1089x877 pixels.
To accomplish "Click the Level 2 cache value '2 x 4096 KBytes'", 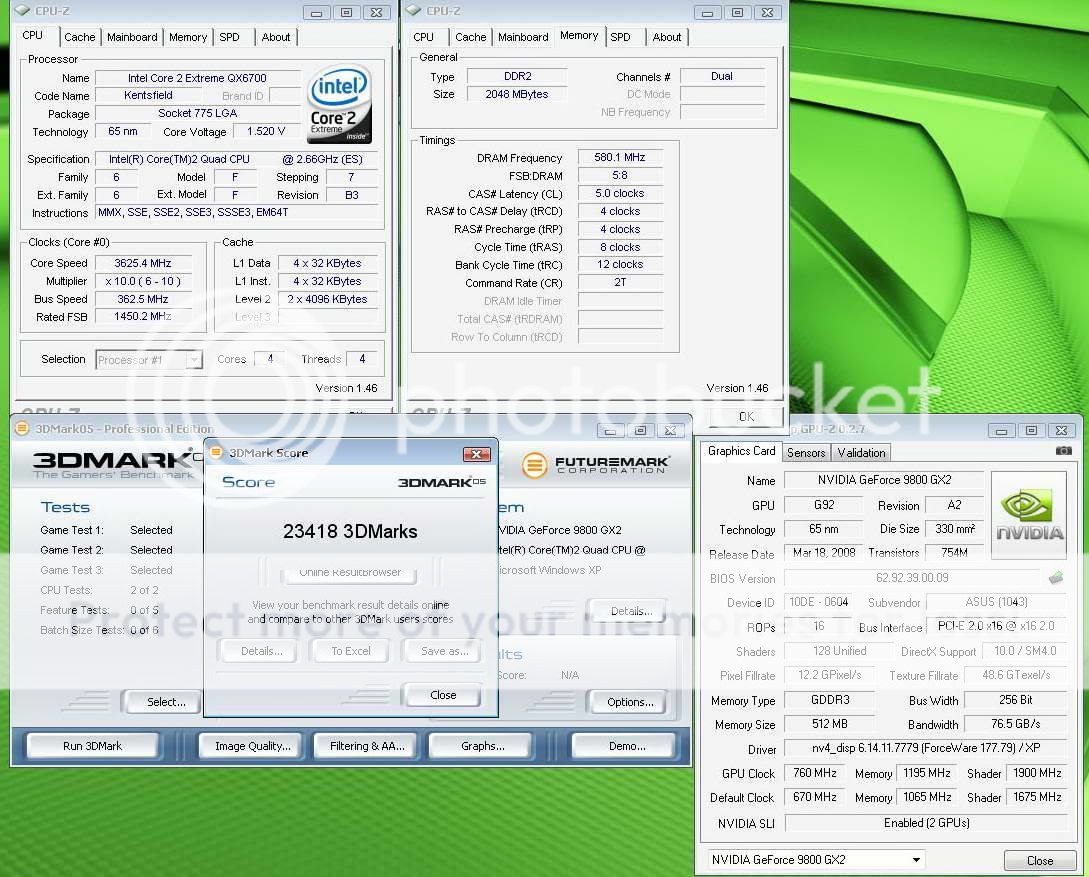I will (x=327, y=299).
